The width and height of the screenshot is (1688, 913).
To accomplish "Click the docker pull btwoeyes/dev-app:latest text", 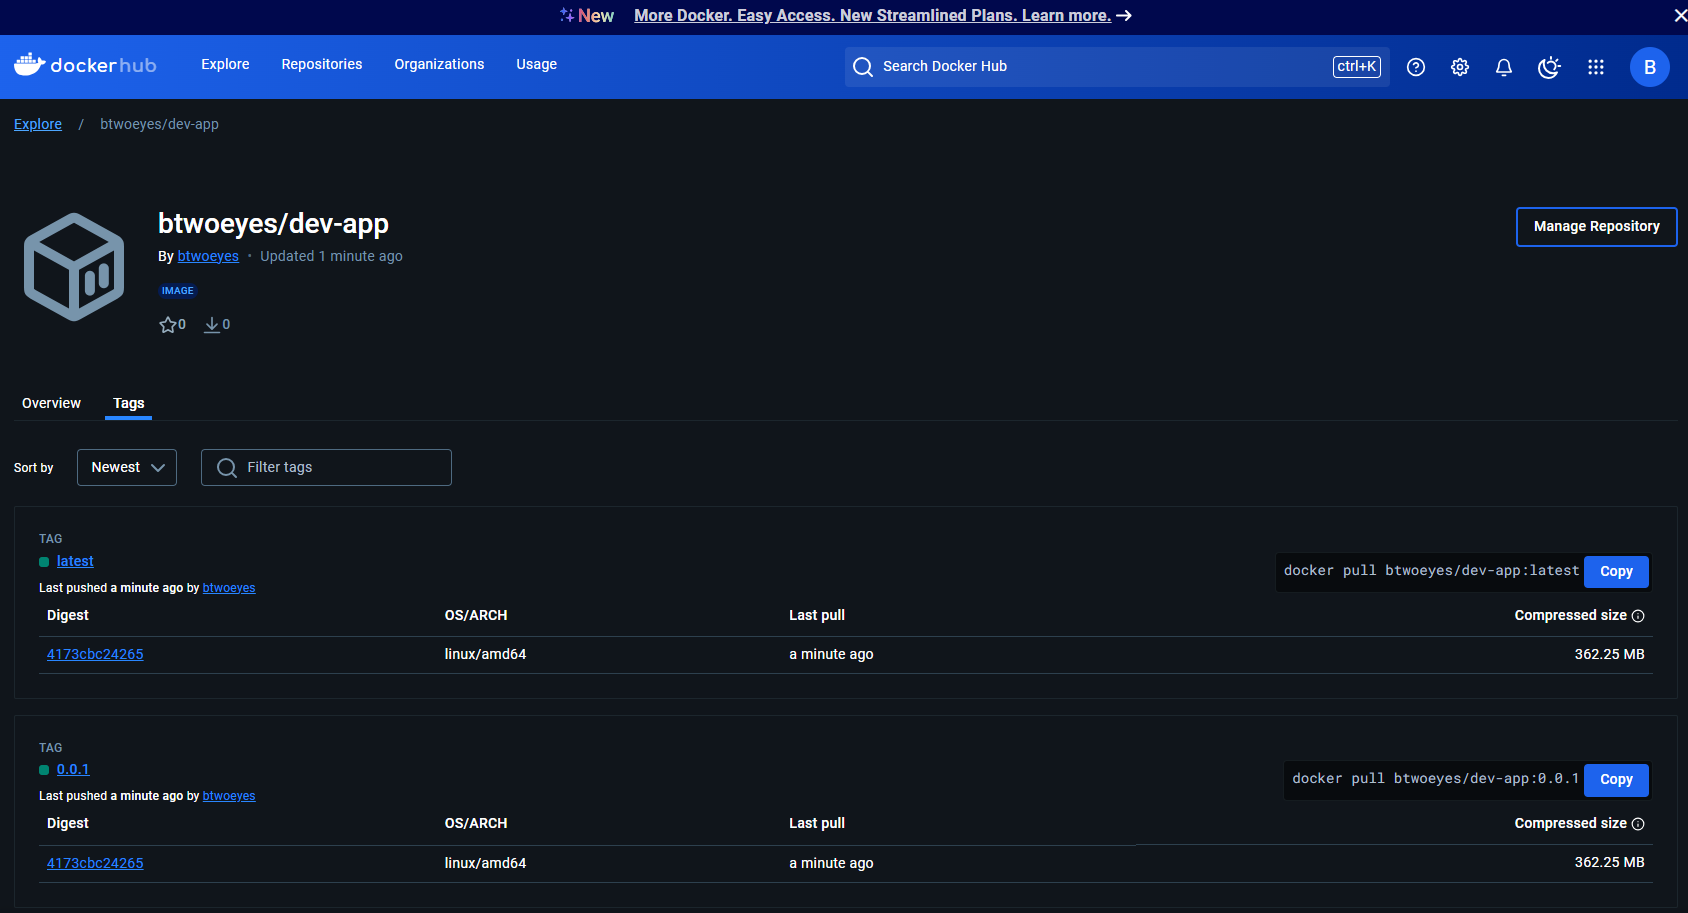I will [x=1431, y=571].
